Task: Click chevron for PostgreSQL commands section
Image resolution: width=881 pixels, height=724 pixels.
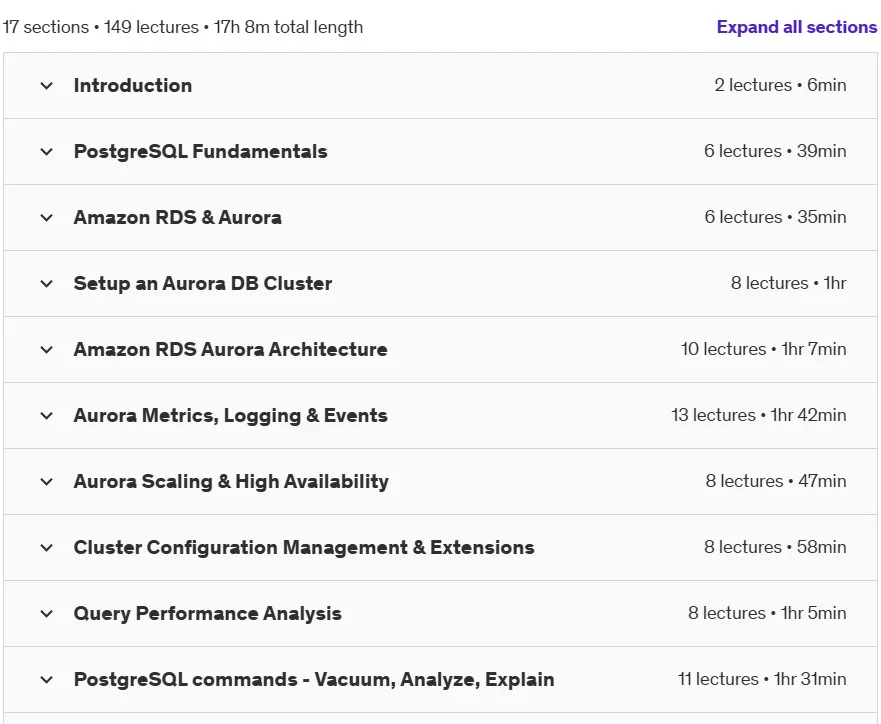Action: click(47, 680)
